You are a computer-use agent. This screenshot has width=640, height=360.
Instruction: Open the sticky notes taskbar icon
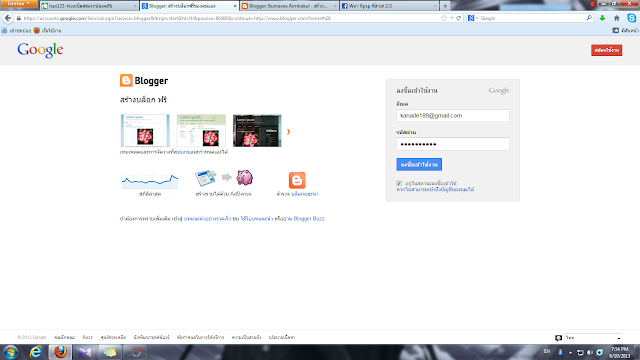pyautogui.click(x=110, y=352)
